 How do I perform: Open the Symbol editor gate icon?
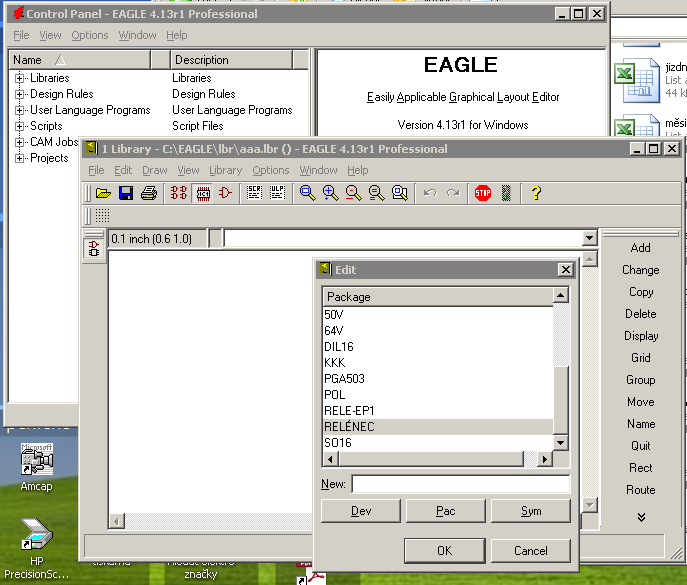tap(225, 193)
